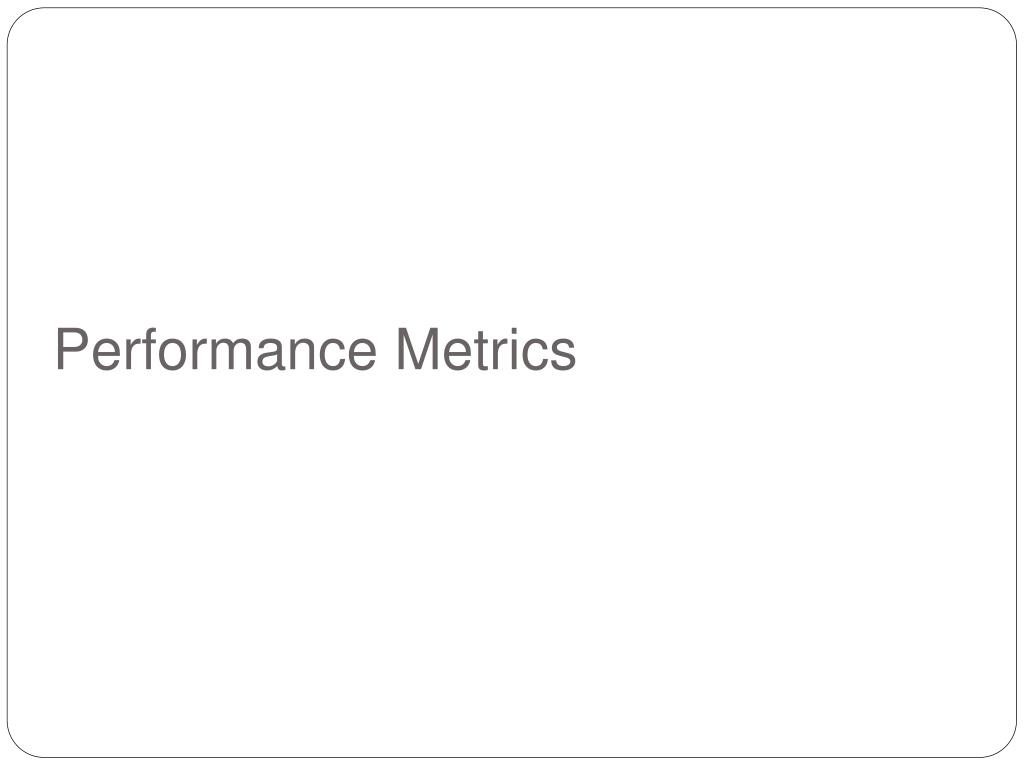Click the bottom-left rounded corner of slide border
The height and width of the screenshot is (768, 1024).
[18, 746]
